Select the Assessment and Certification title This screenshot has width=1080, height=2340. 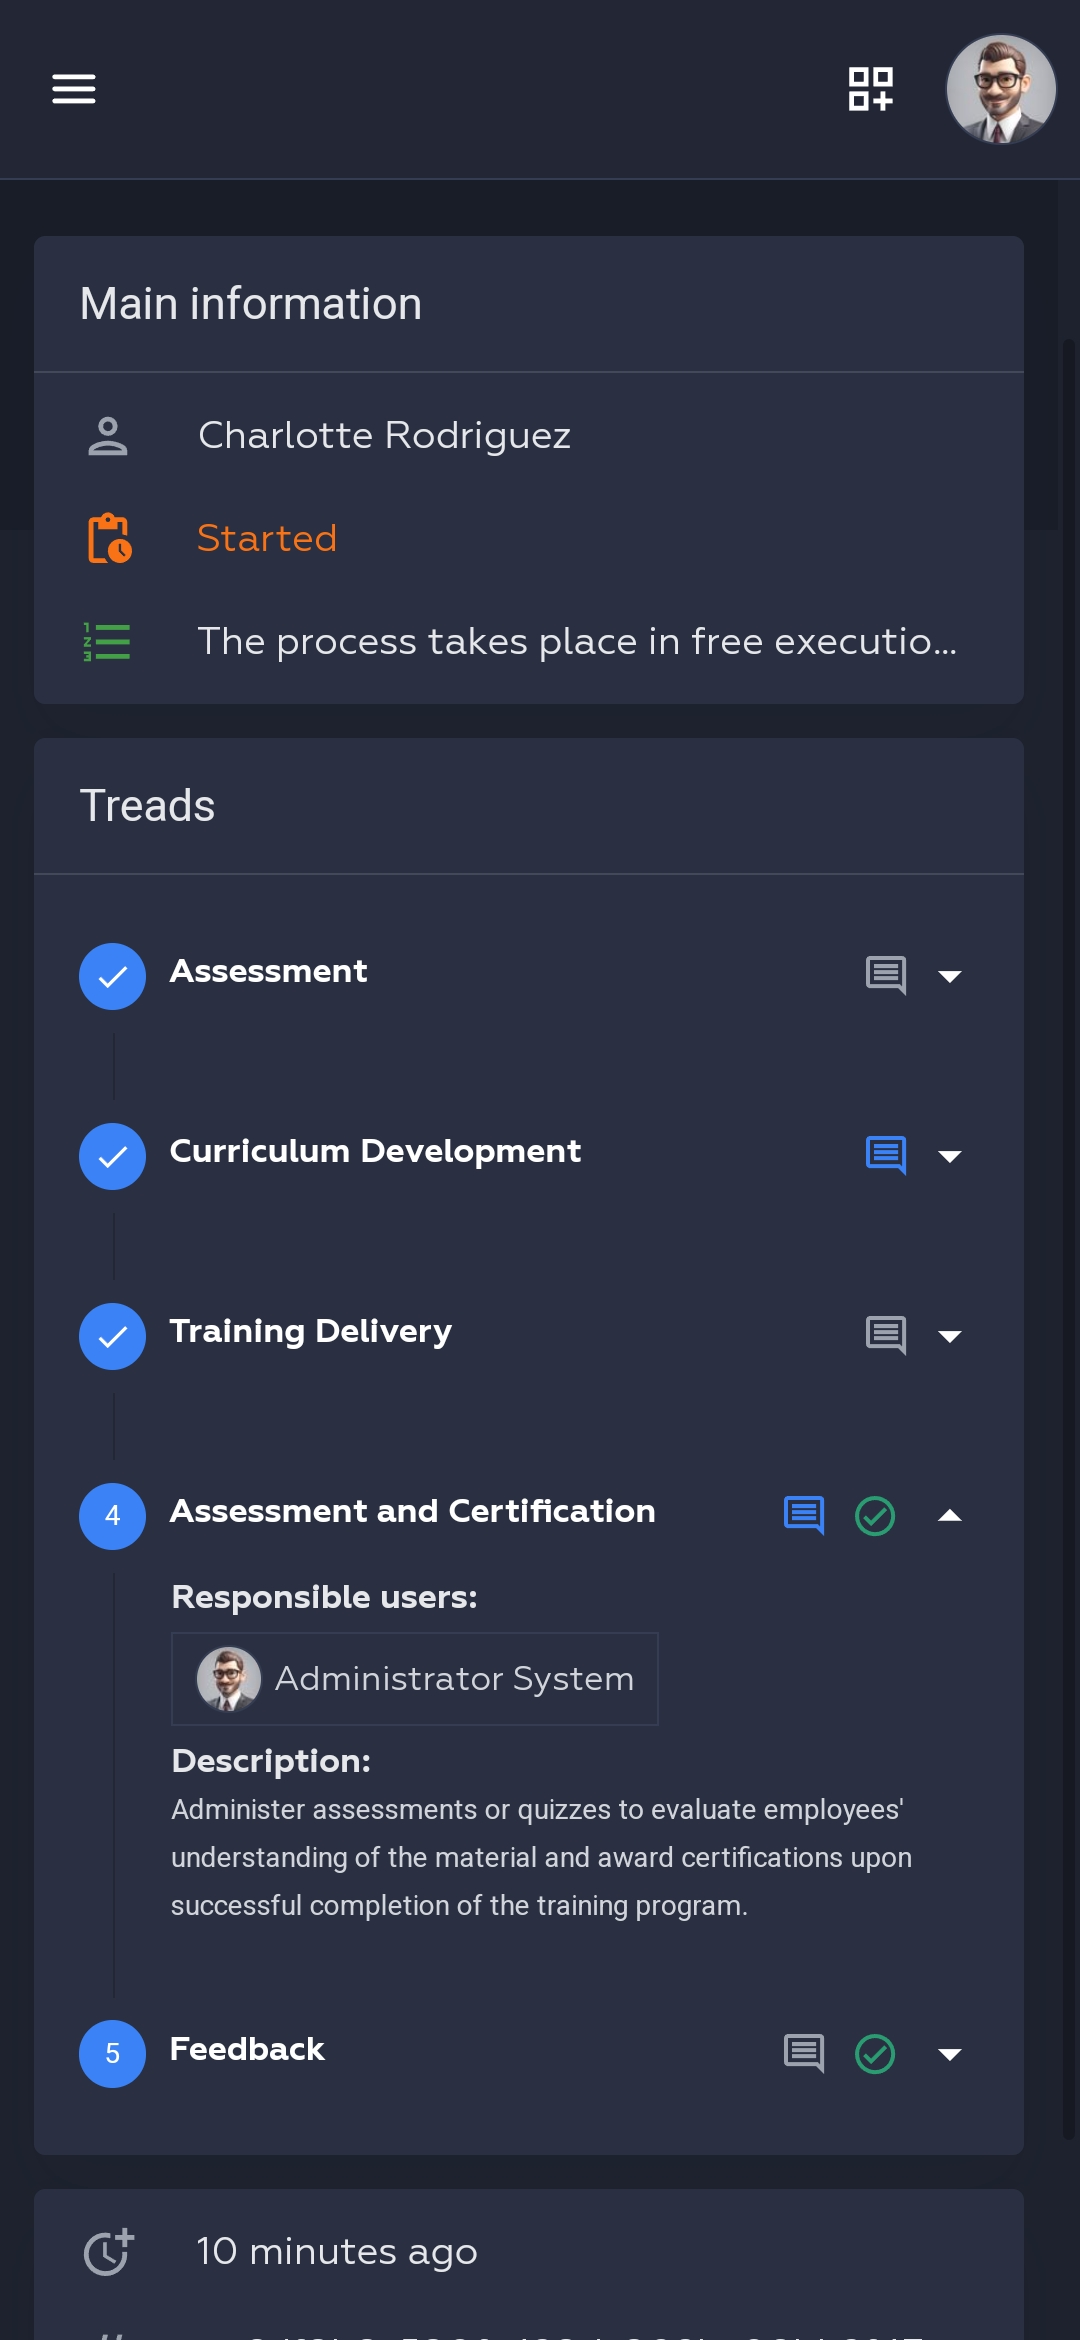tap(413, 1511)
